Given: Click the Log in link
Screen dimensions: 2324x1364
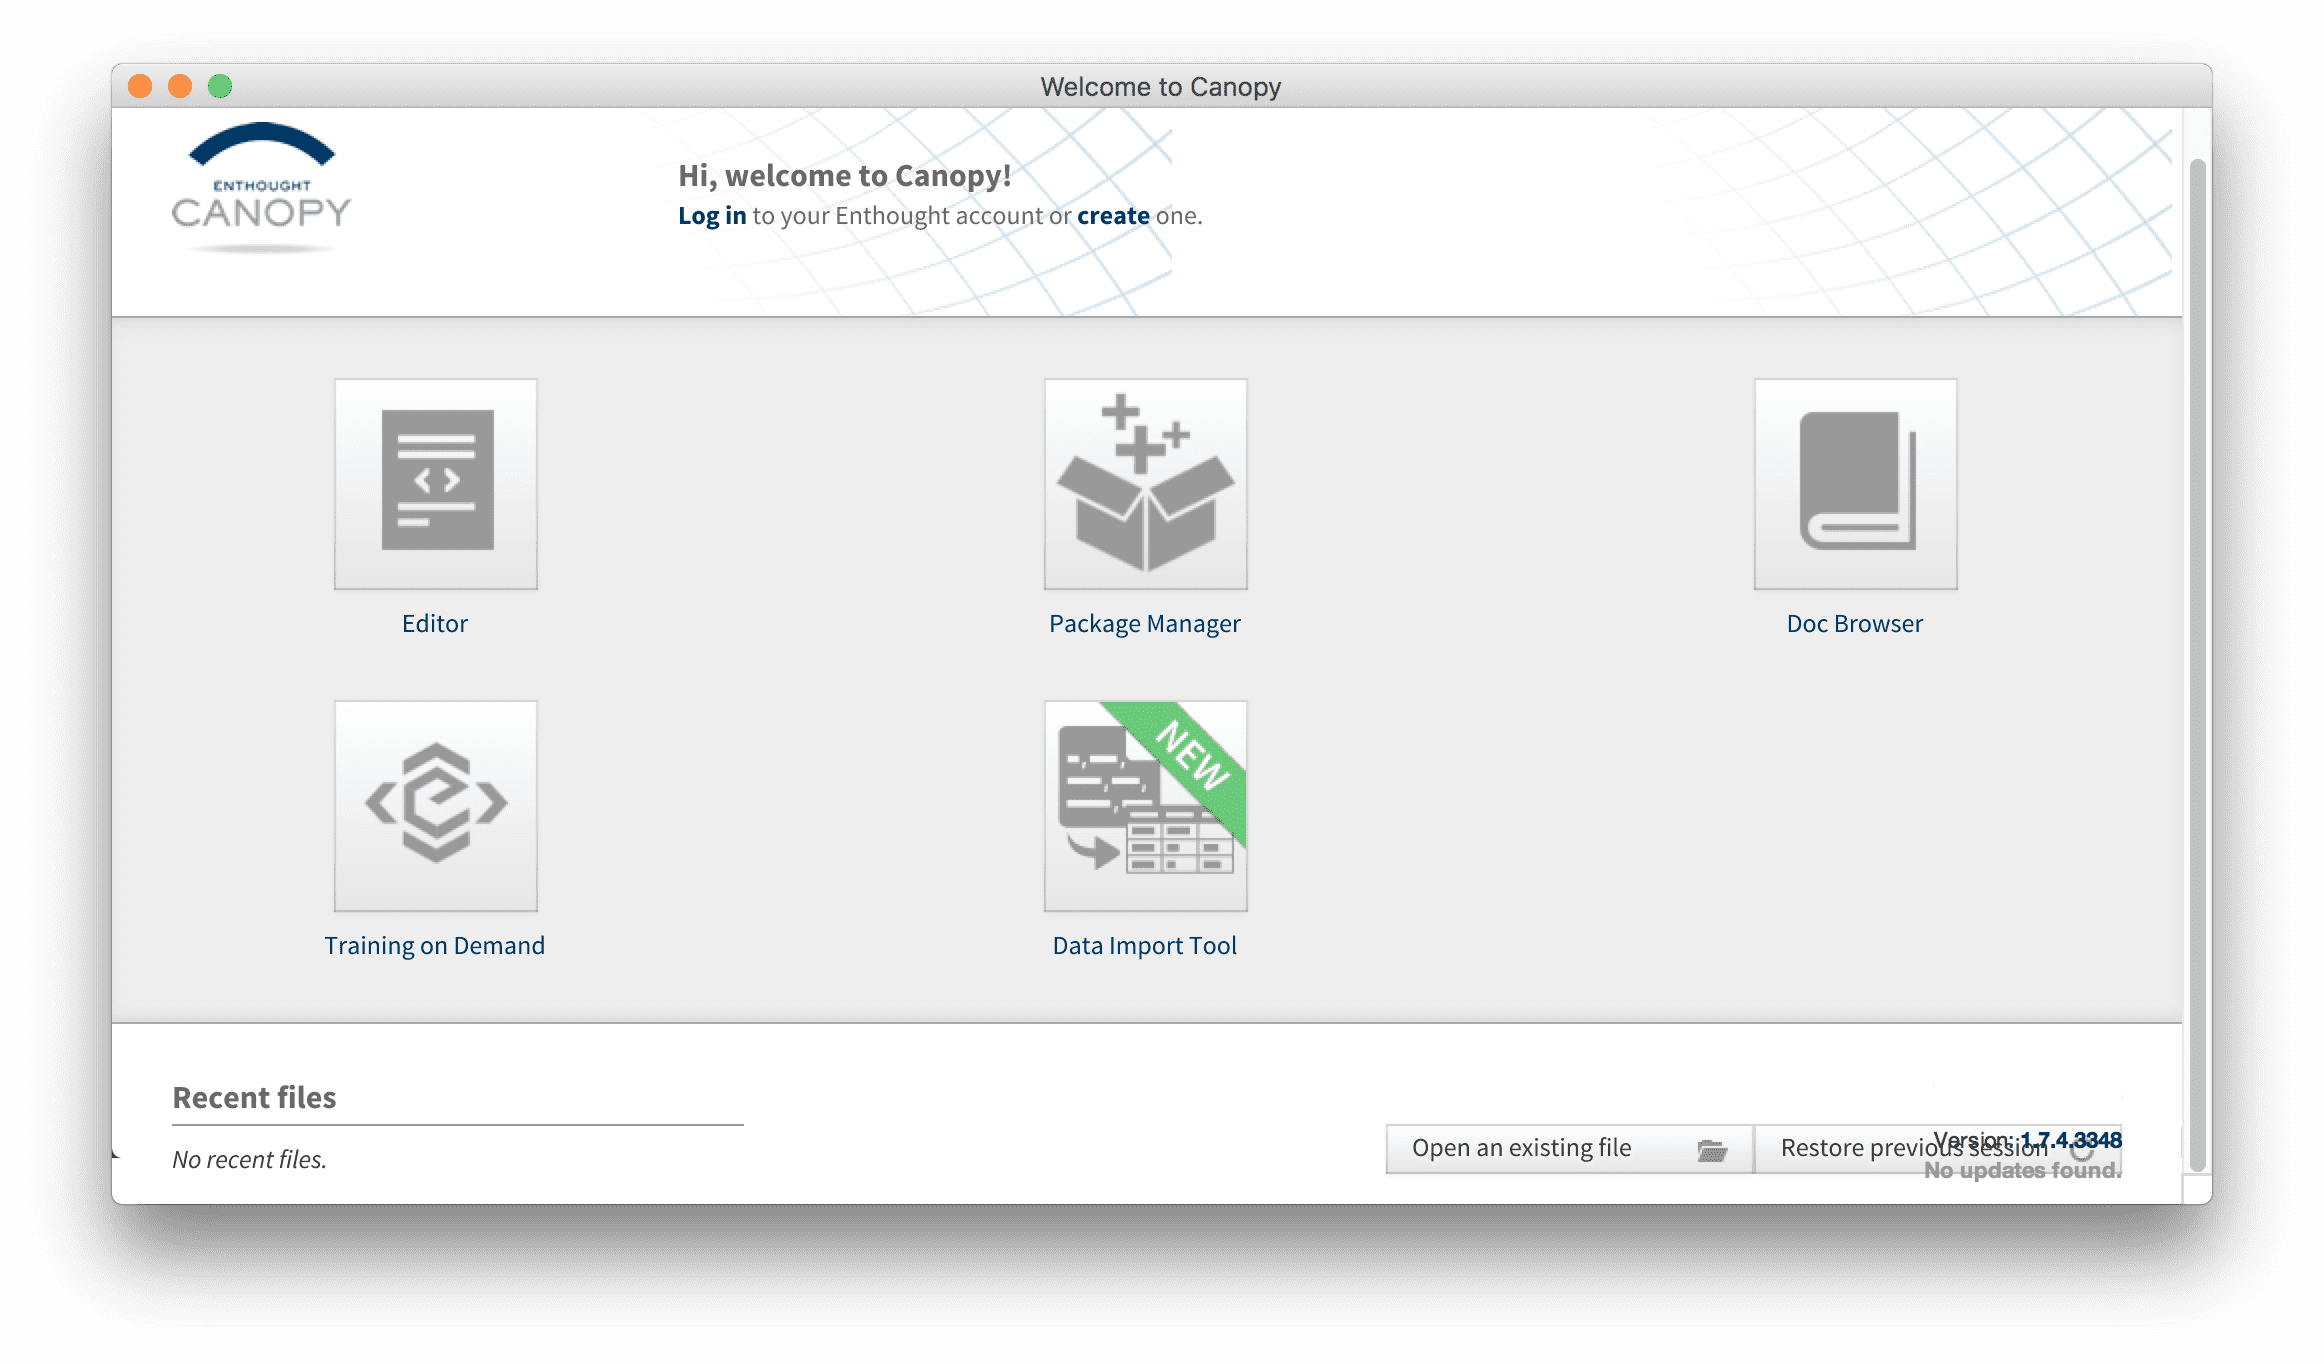Looking at the screenshot, I should point(712,216).
